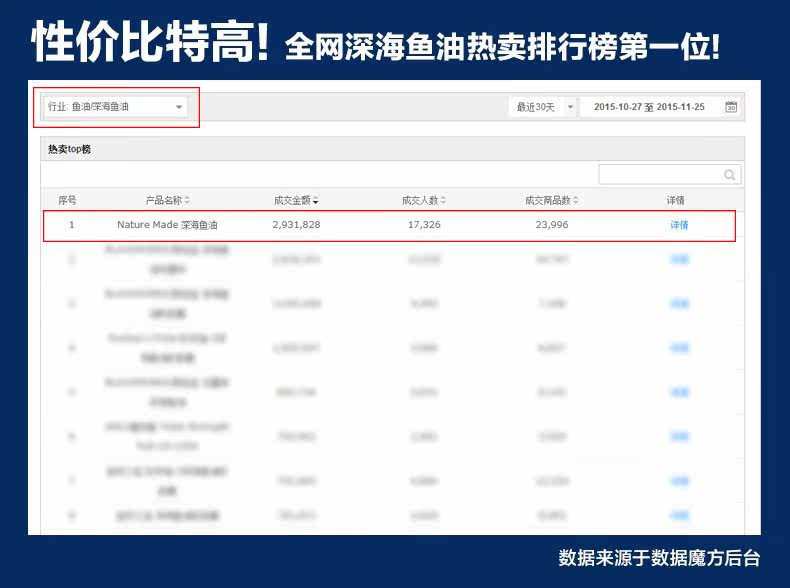Click the 热卖top榜 panel header
The height and width of the screenshot is (588, 790).
click(392, 149)
